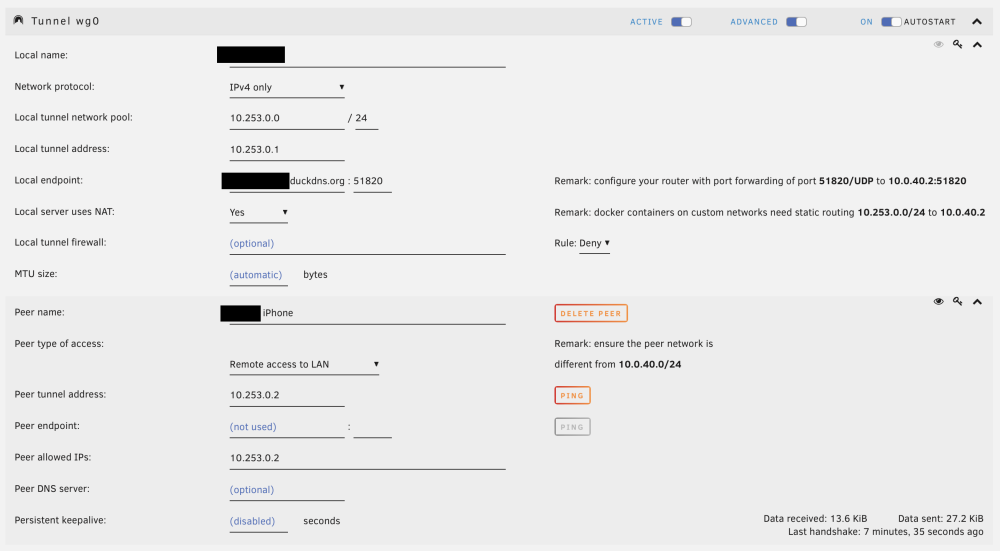Click the key icon in local section
Screen dimensions: 1000x551
coord(957,44)
